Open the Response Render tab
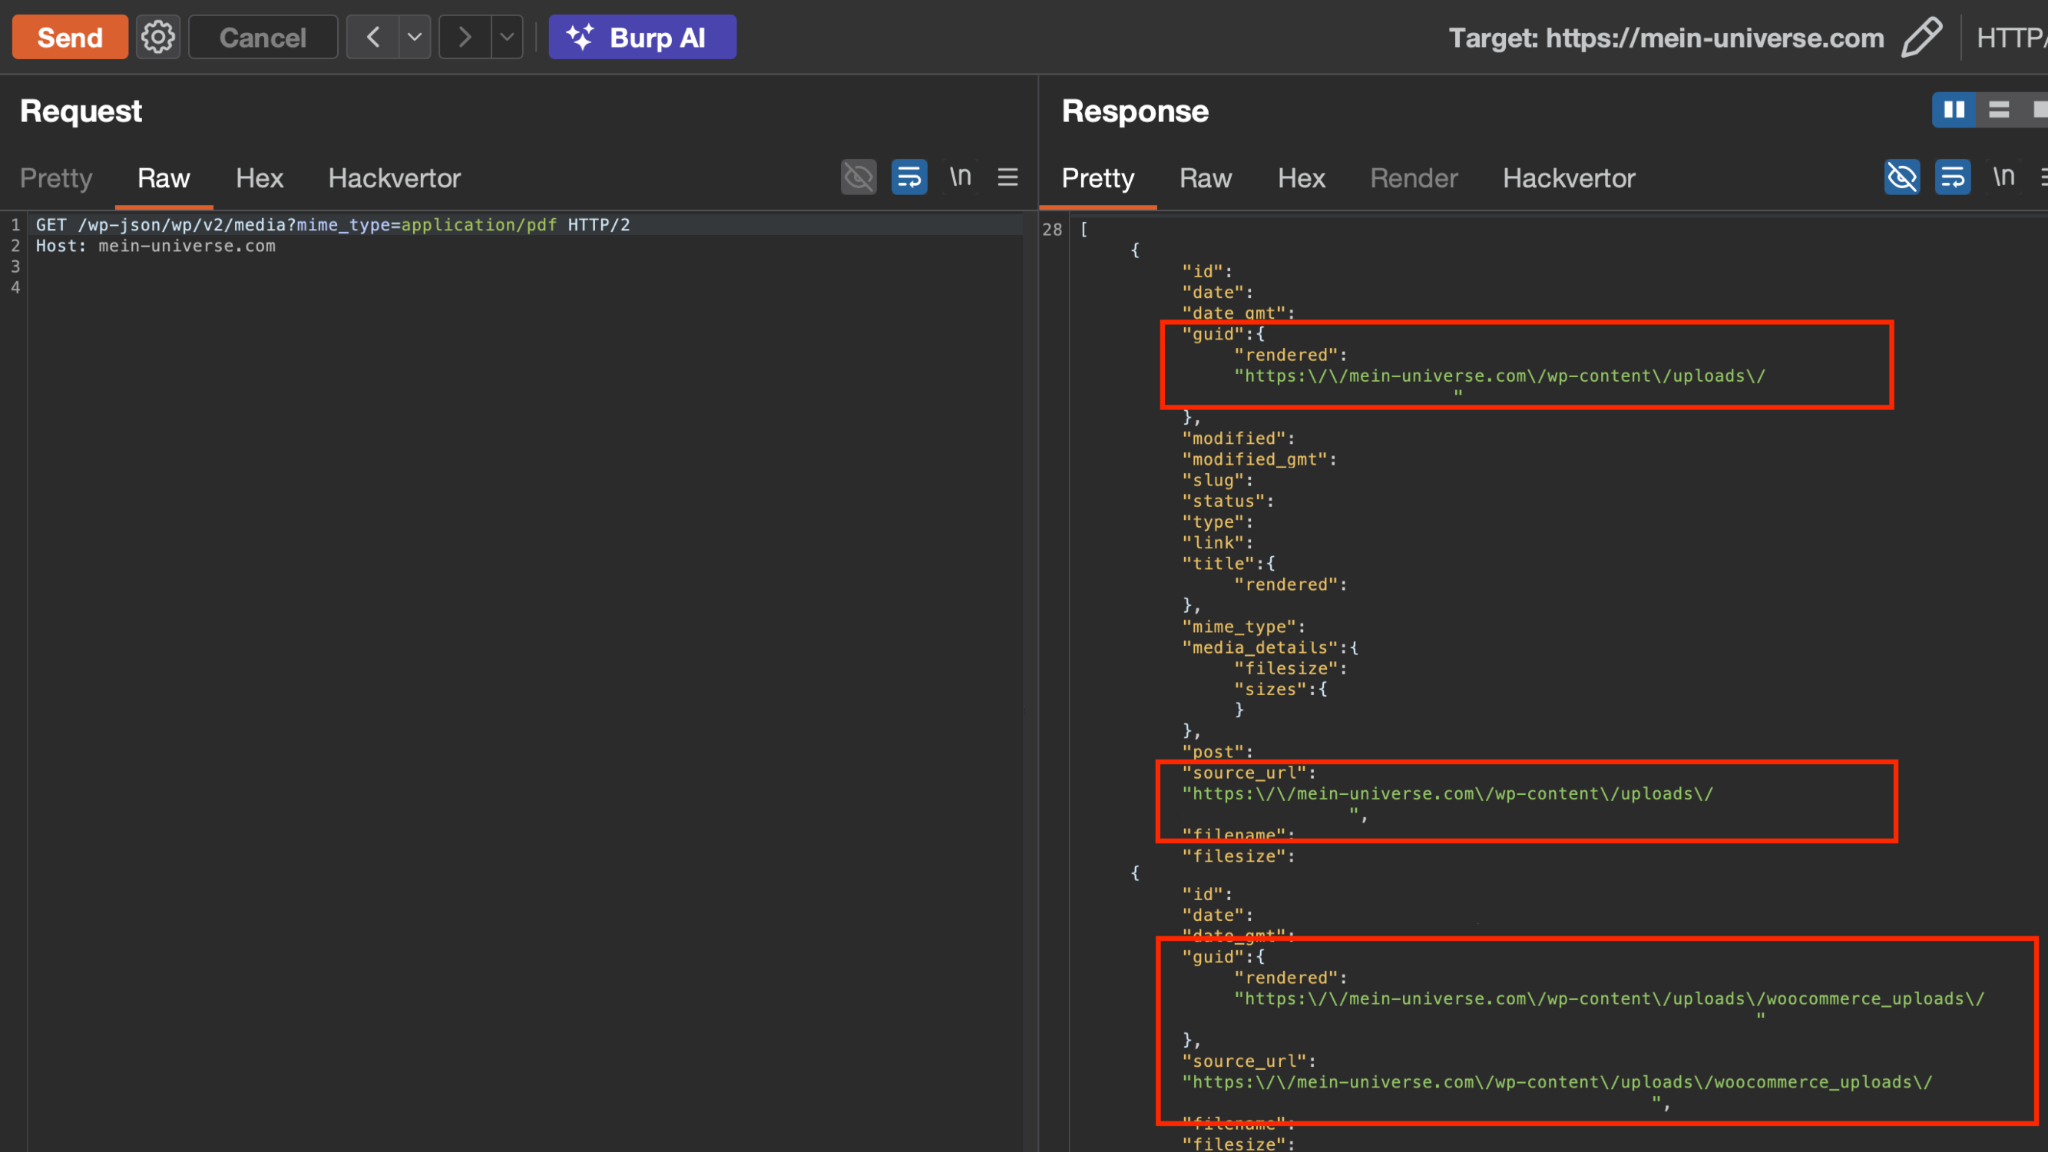This screenshot has height=1152, width=2048. point(1414,178)
